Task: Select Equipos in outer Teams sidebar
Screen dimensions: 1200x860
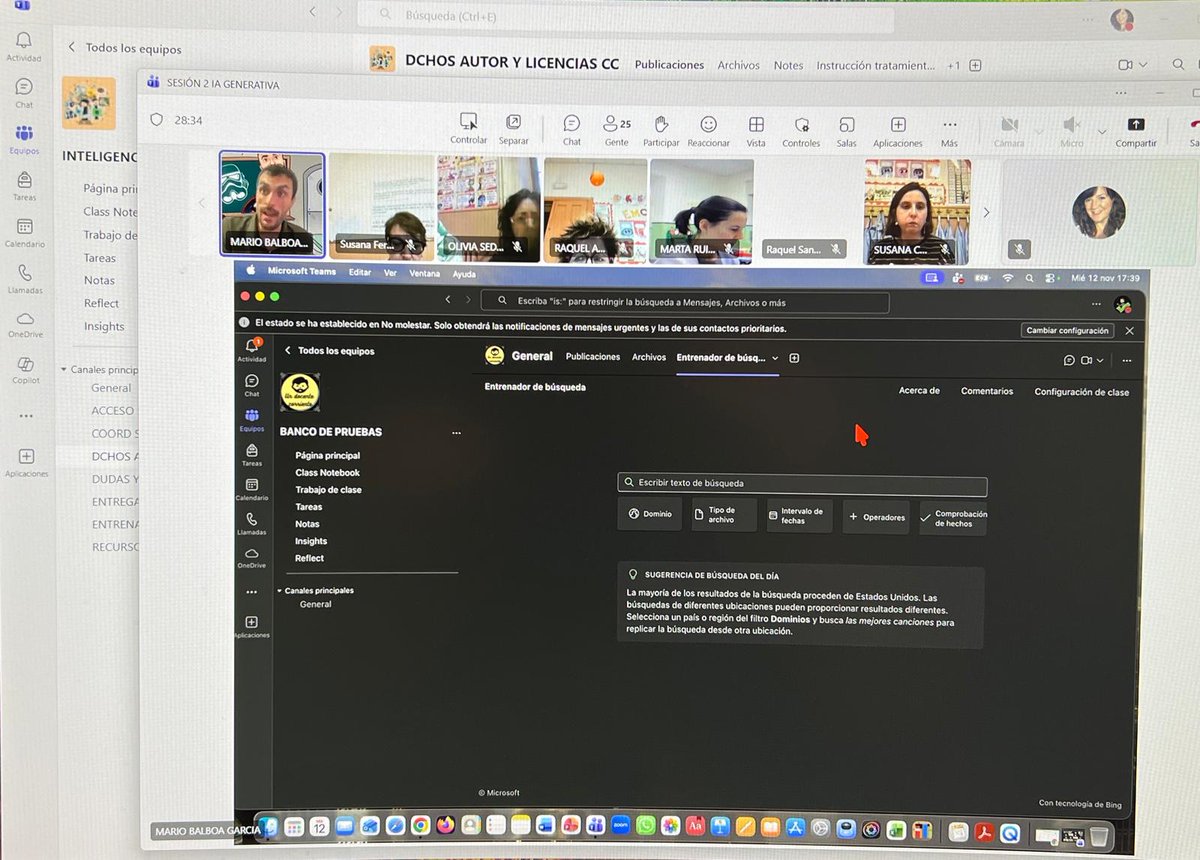Action: [25, 139]
